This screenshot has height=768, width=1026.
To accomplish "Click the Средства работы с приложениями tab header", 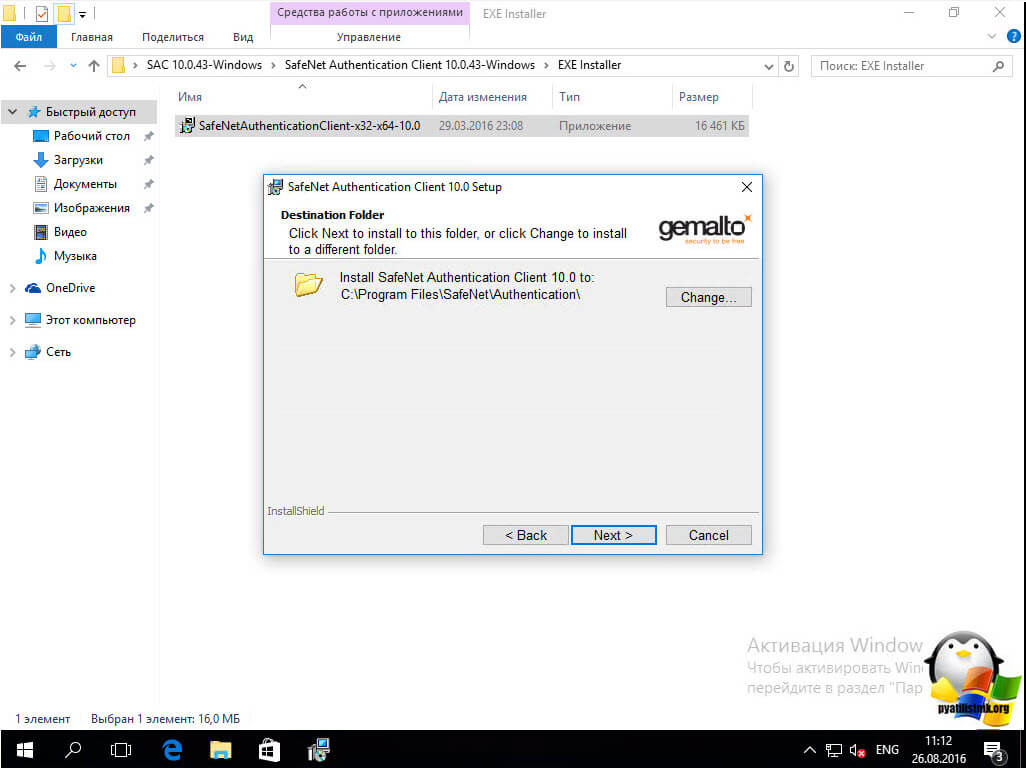I will tap(370, 12).
